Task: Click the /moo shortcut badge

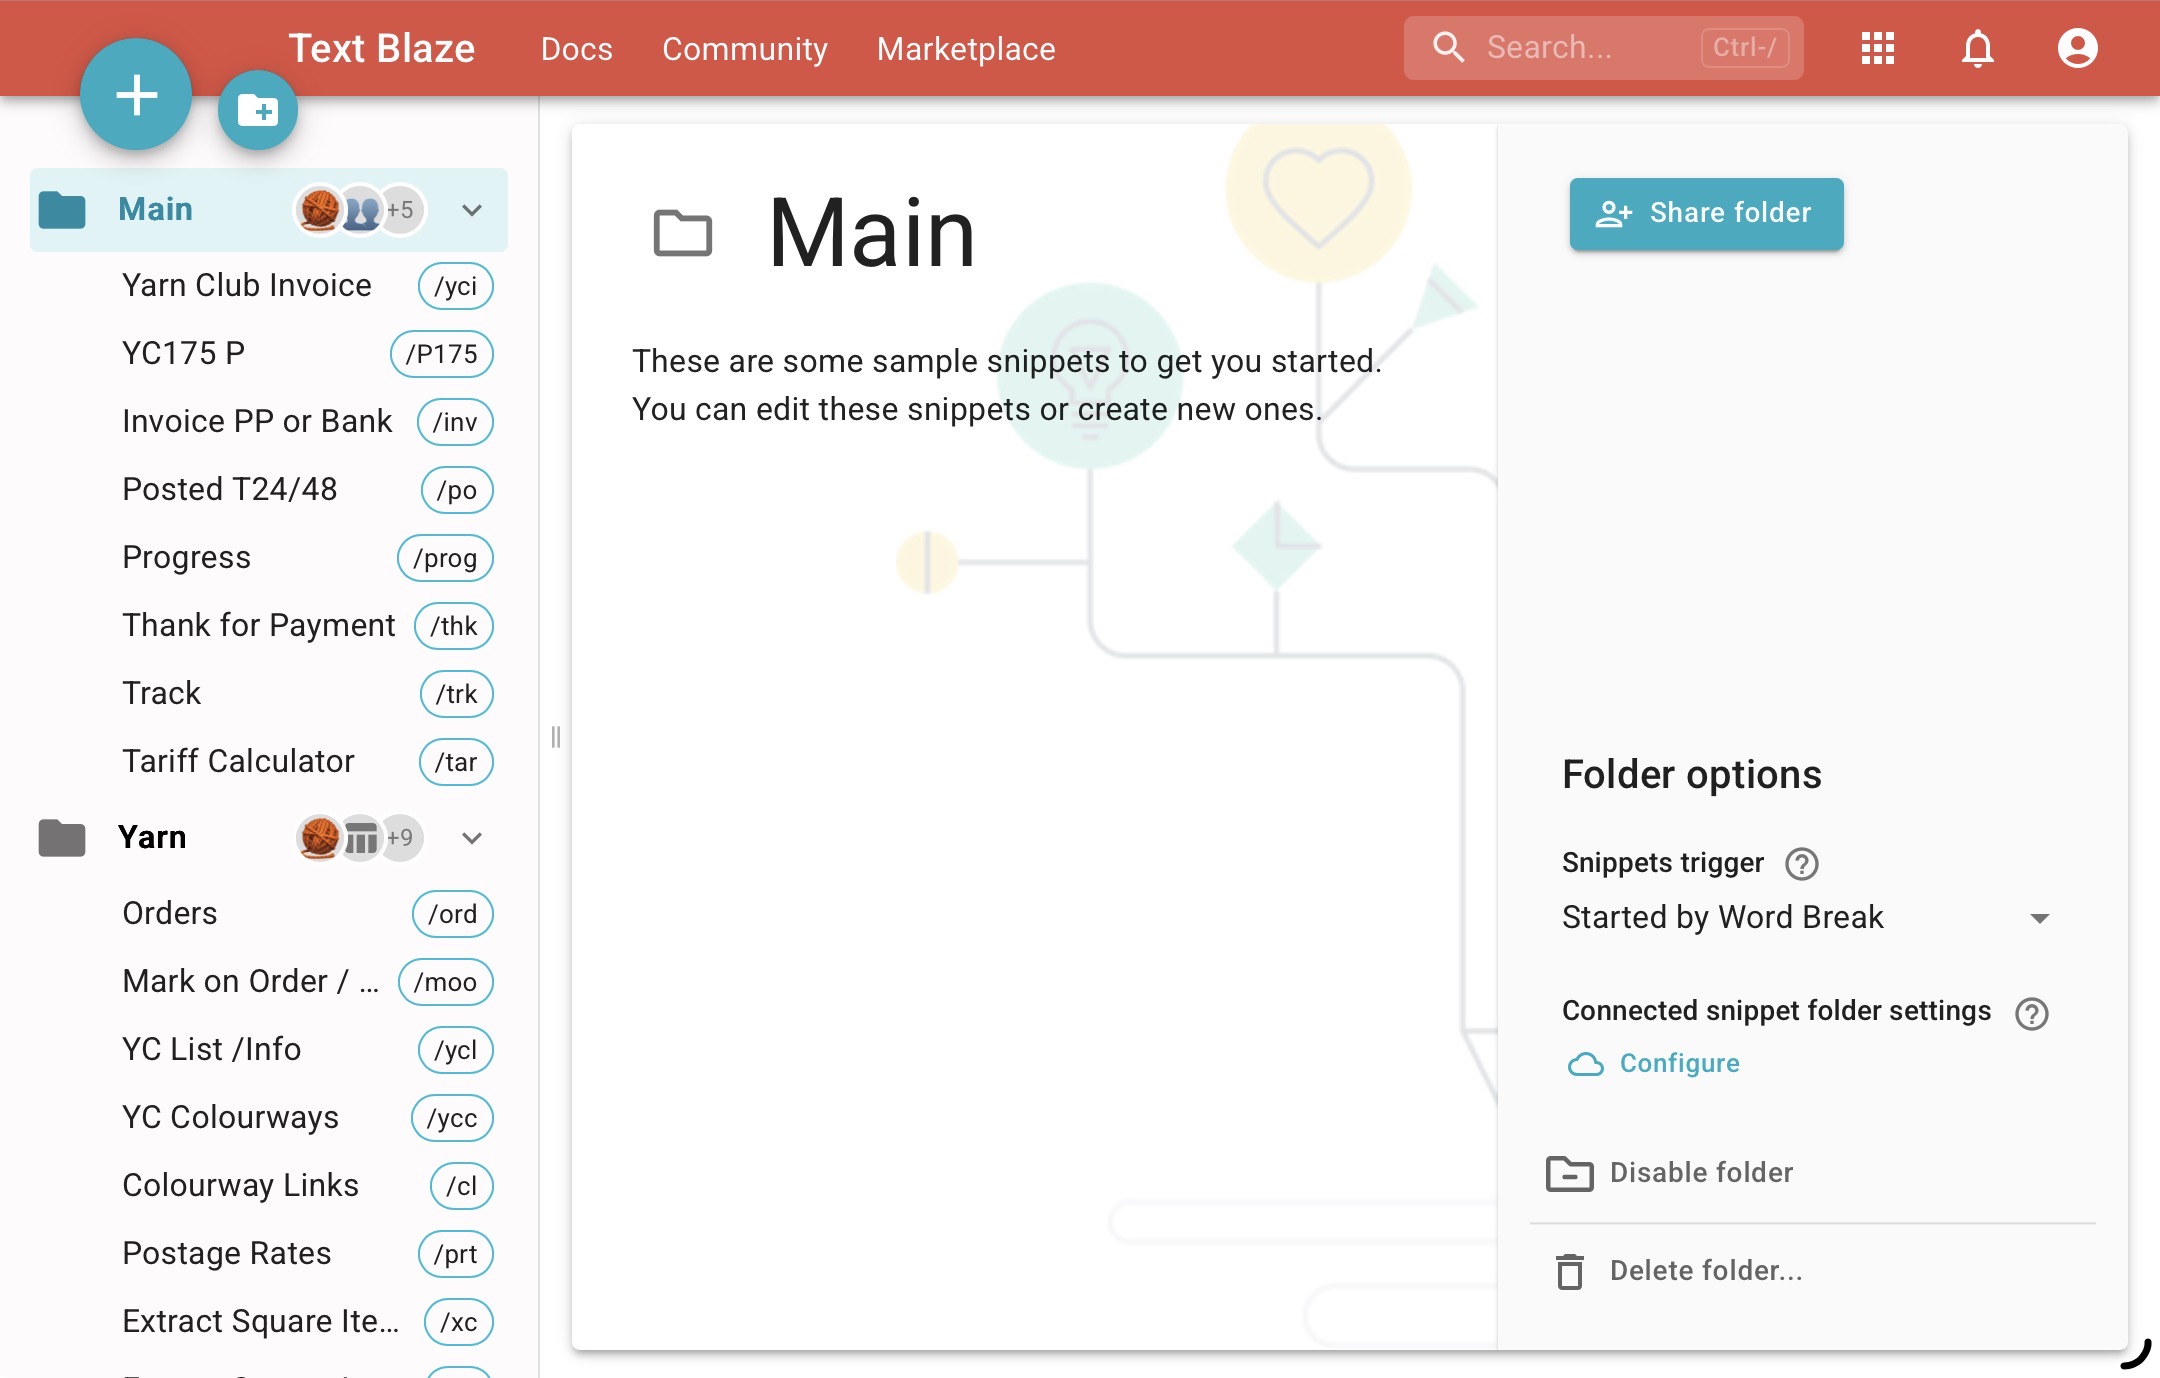Action: 446,982
